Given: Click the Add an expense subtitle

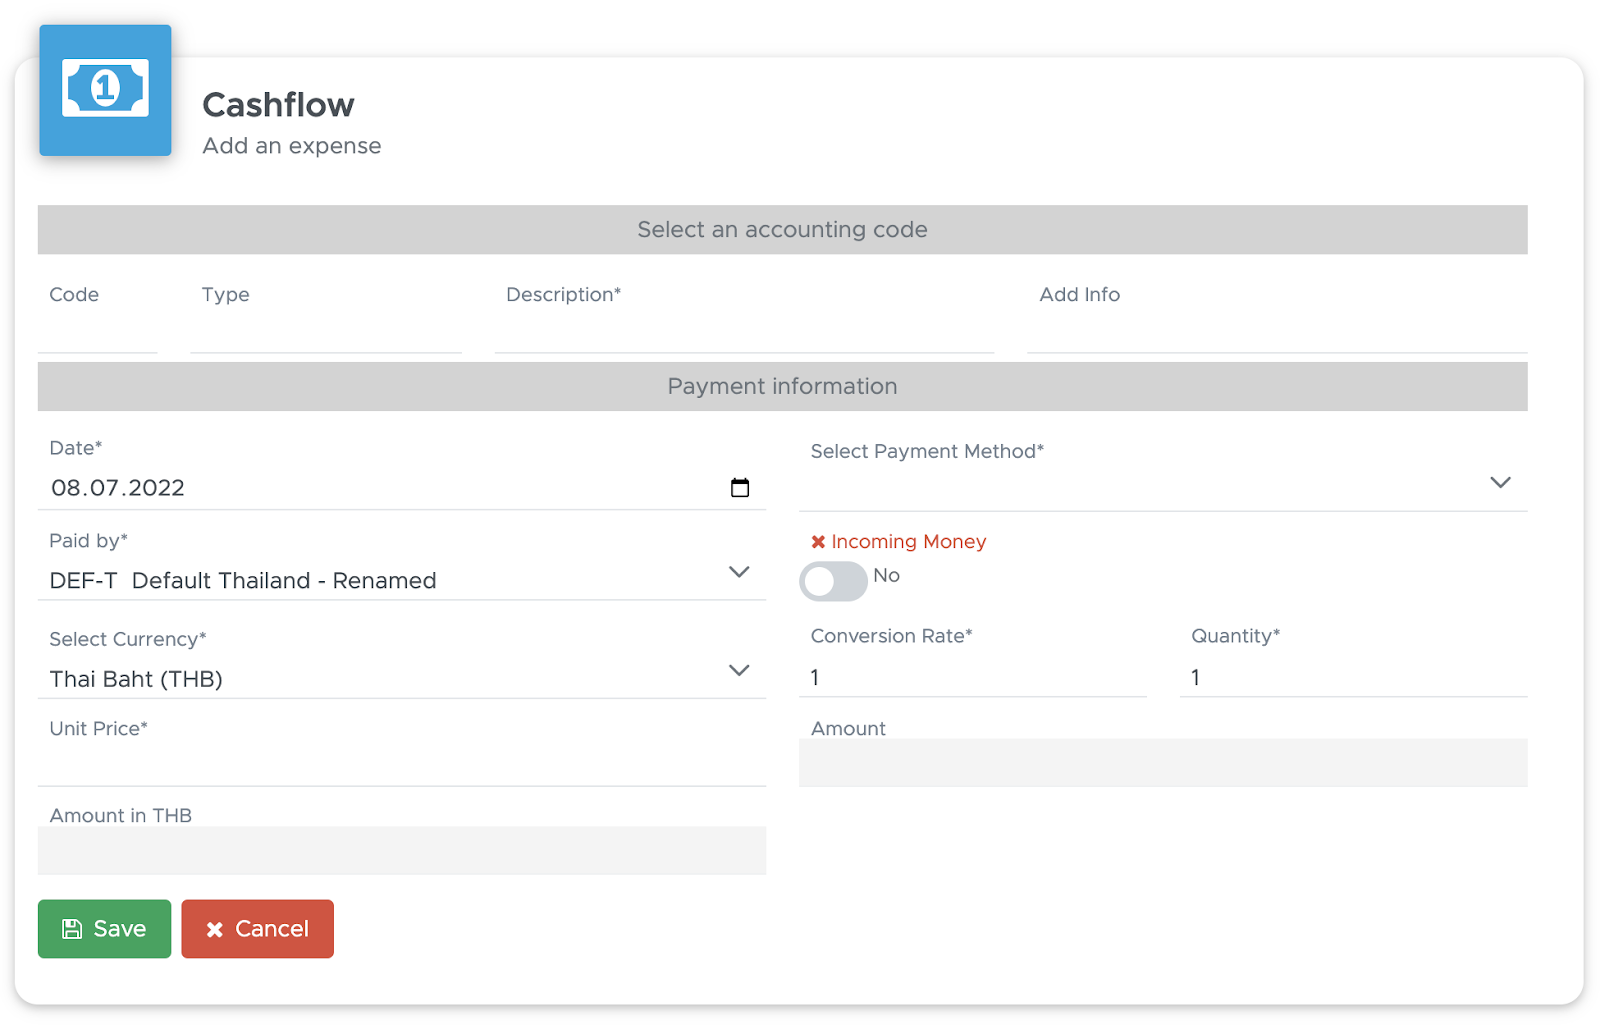Looking at the screenshot, I should click(x=292, y=146).
